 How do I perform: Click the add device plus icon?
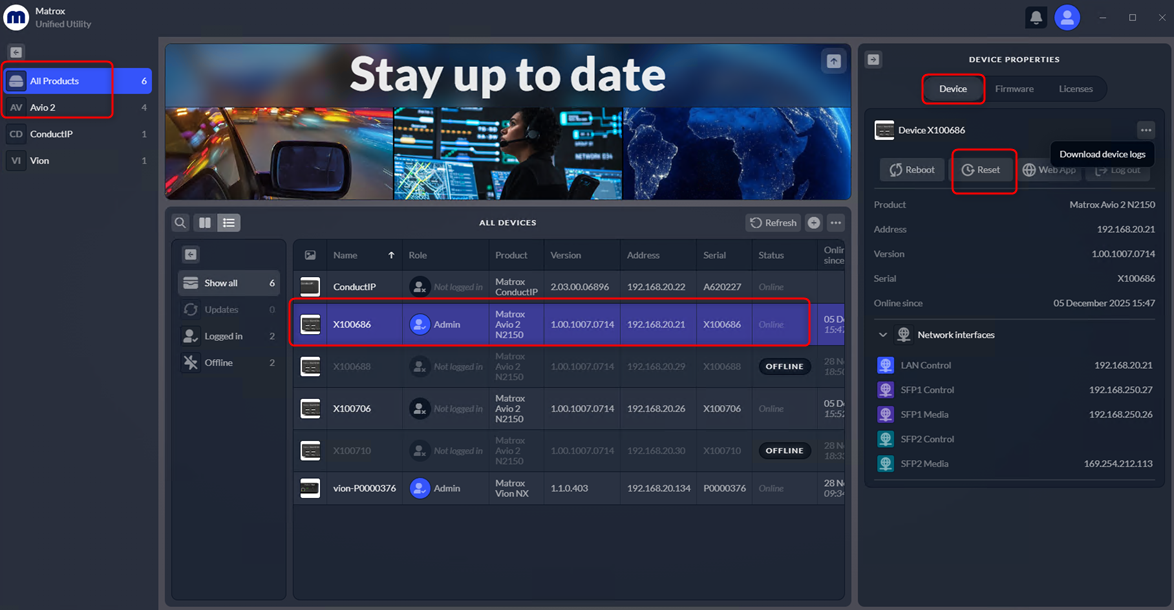[x=814, y=222]
